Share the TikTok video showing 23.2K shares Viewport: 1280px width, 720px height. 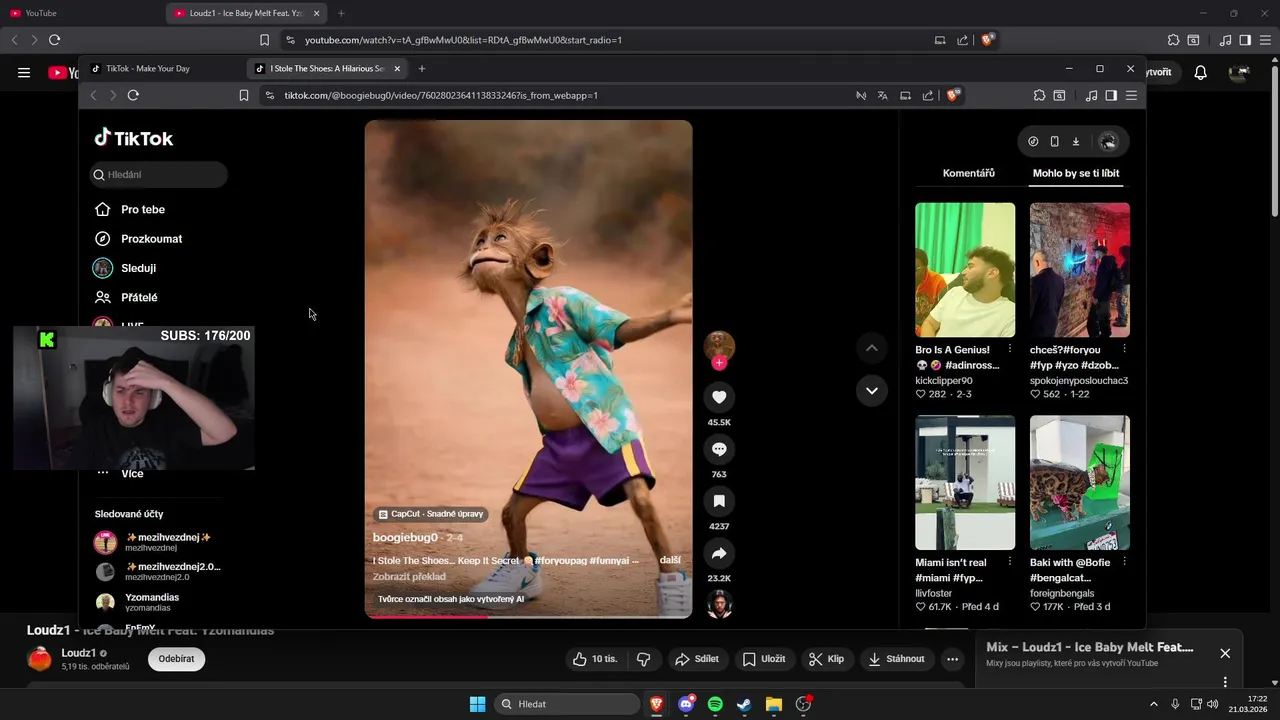pos(719,553)
